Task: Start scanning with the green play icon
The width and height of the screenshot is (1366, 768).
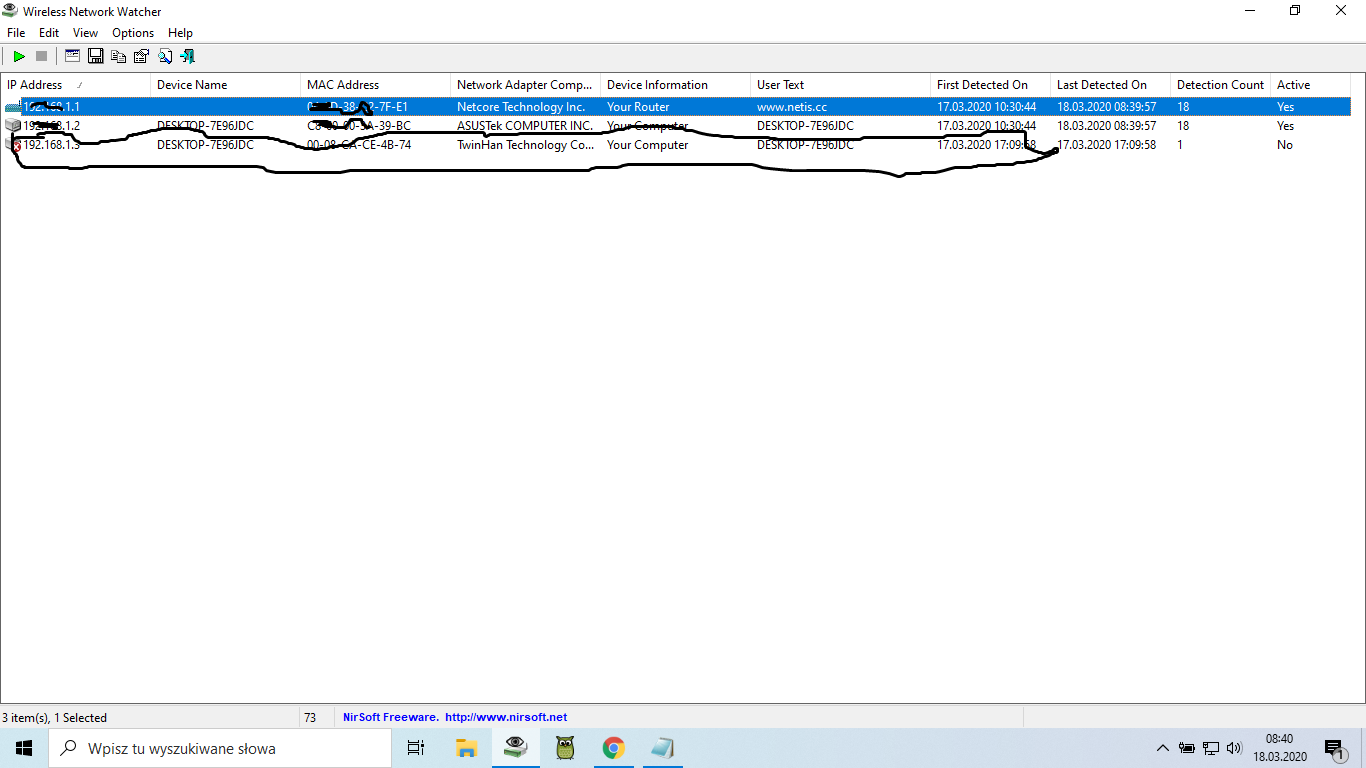Action: click(19, 56)
